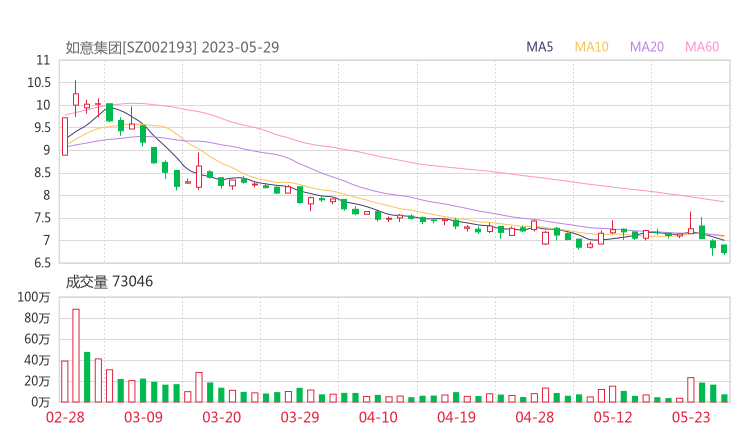The height and width of the screenshot is (440, 740).
Task: Click the 03-29 date axis label
Action: 300,417
